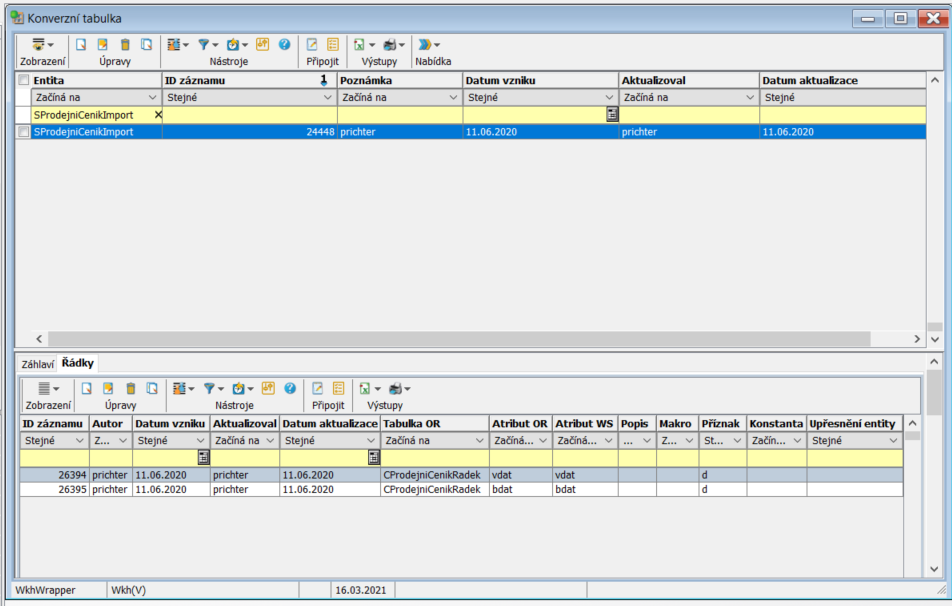Check the SProdejniCenikImport row checkbox

[x=23, y=132]
